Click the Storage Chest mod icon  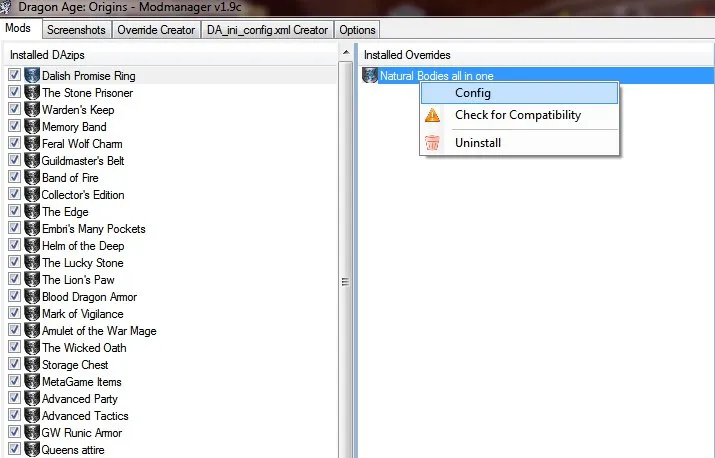click(32, 364)
